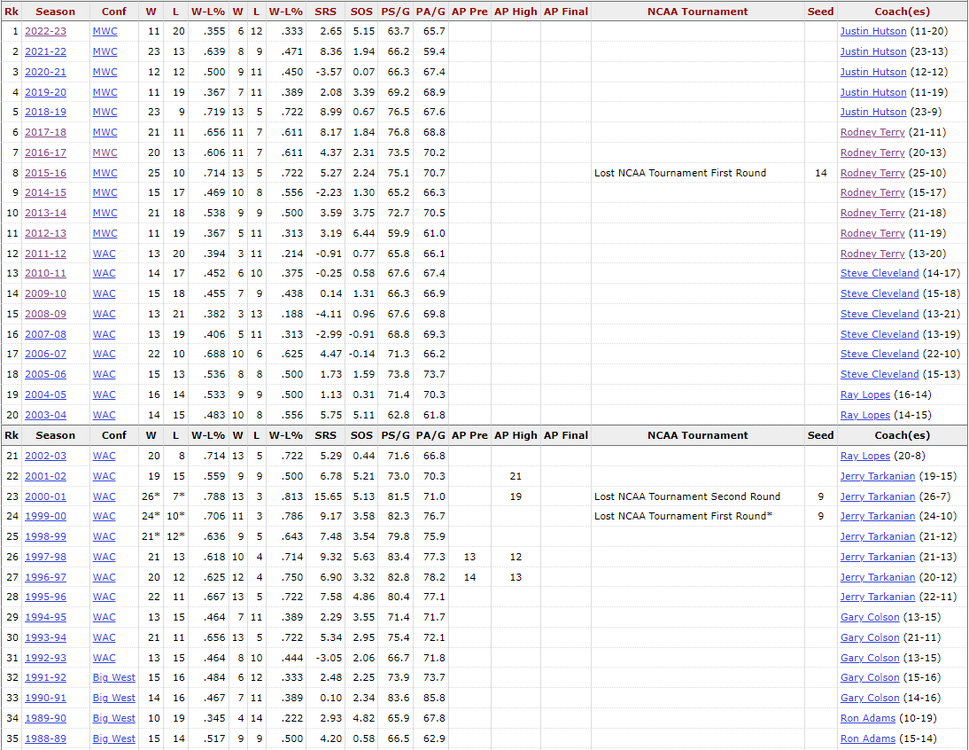This screenshot has width=969, height=750.
Task: Click Justin Hutson in the 2018-19 row
Action: 873,112
